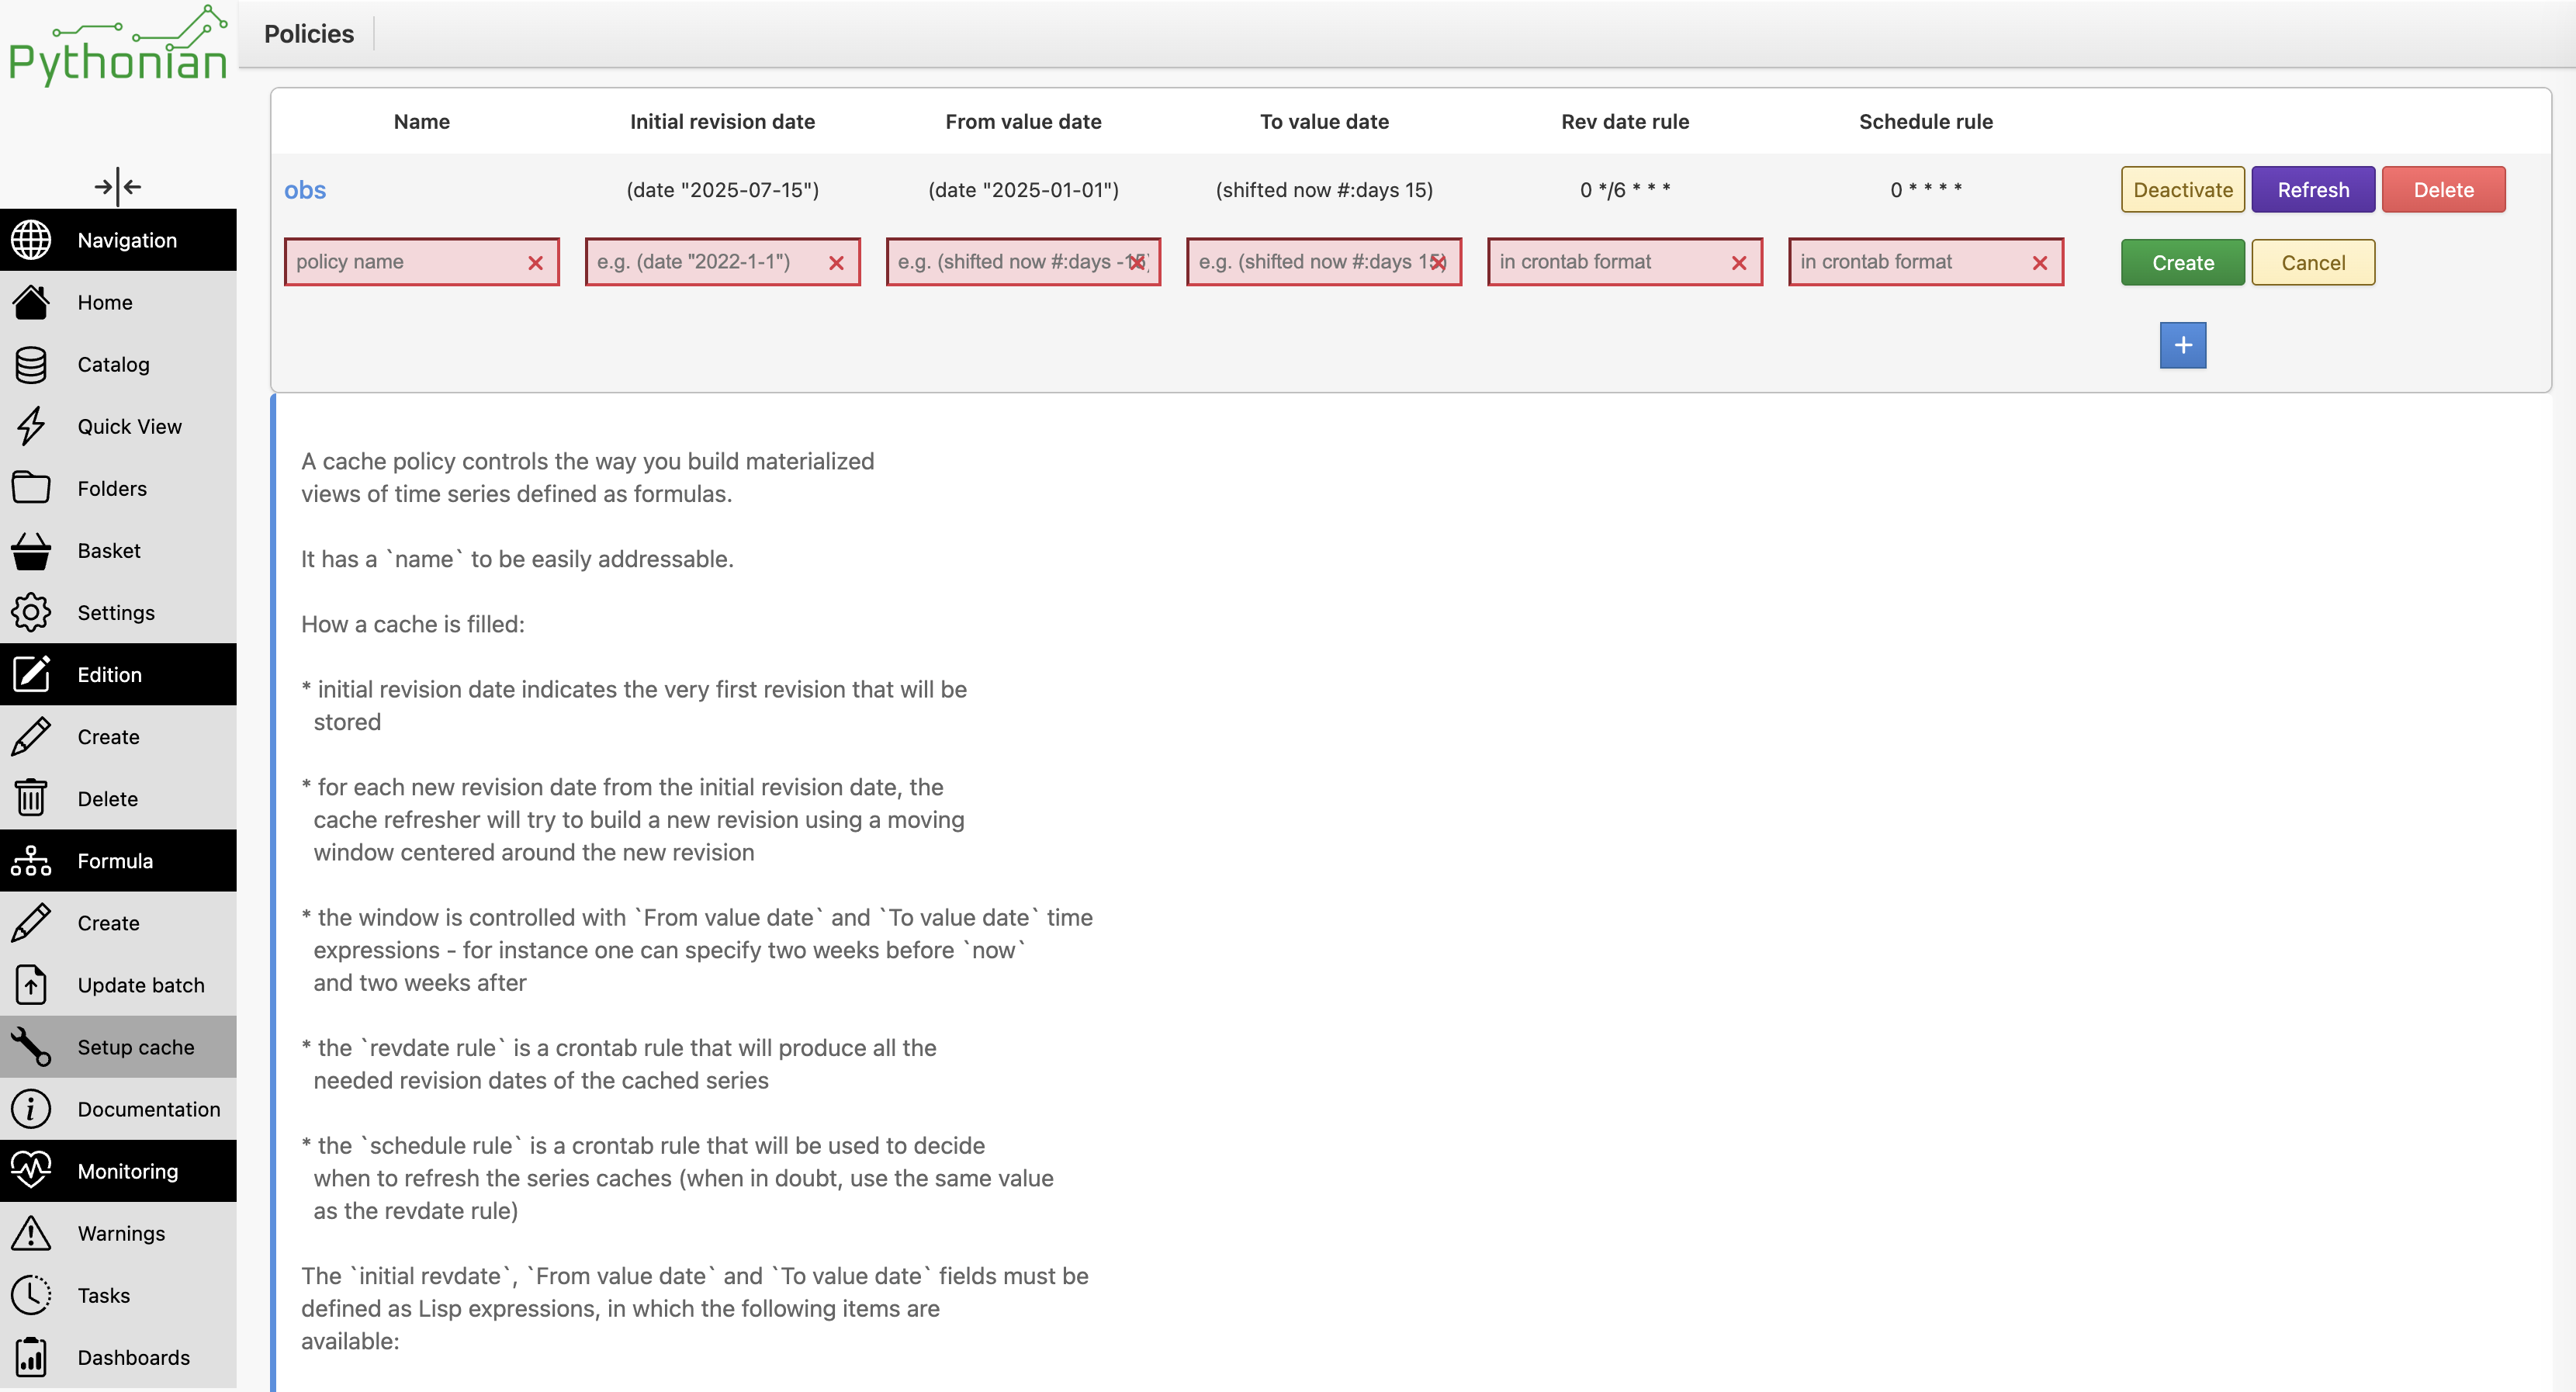2576x1392 pixels.
Task: Delete the obs policy
Action: [2443, 189]
